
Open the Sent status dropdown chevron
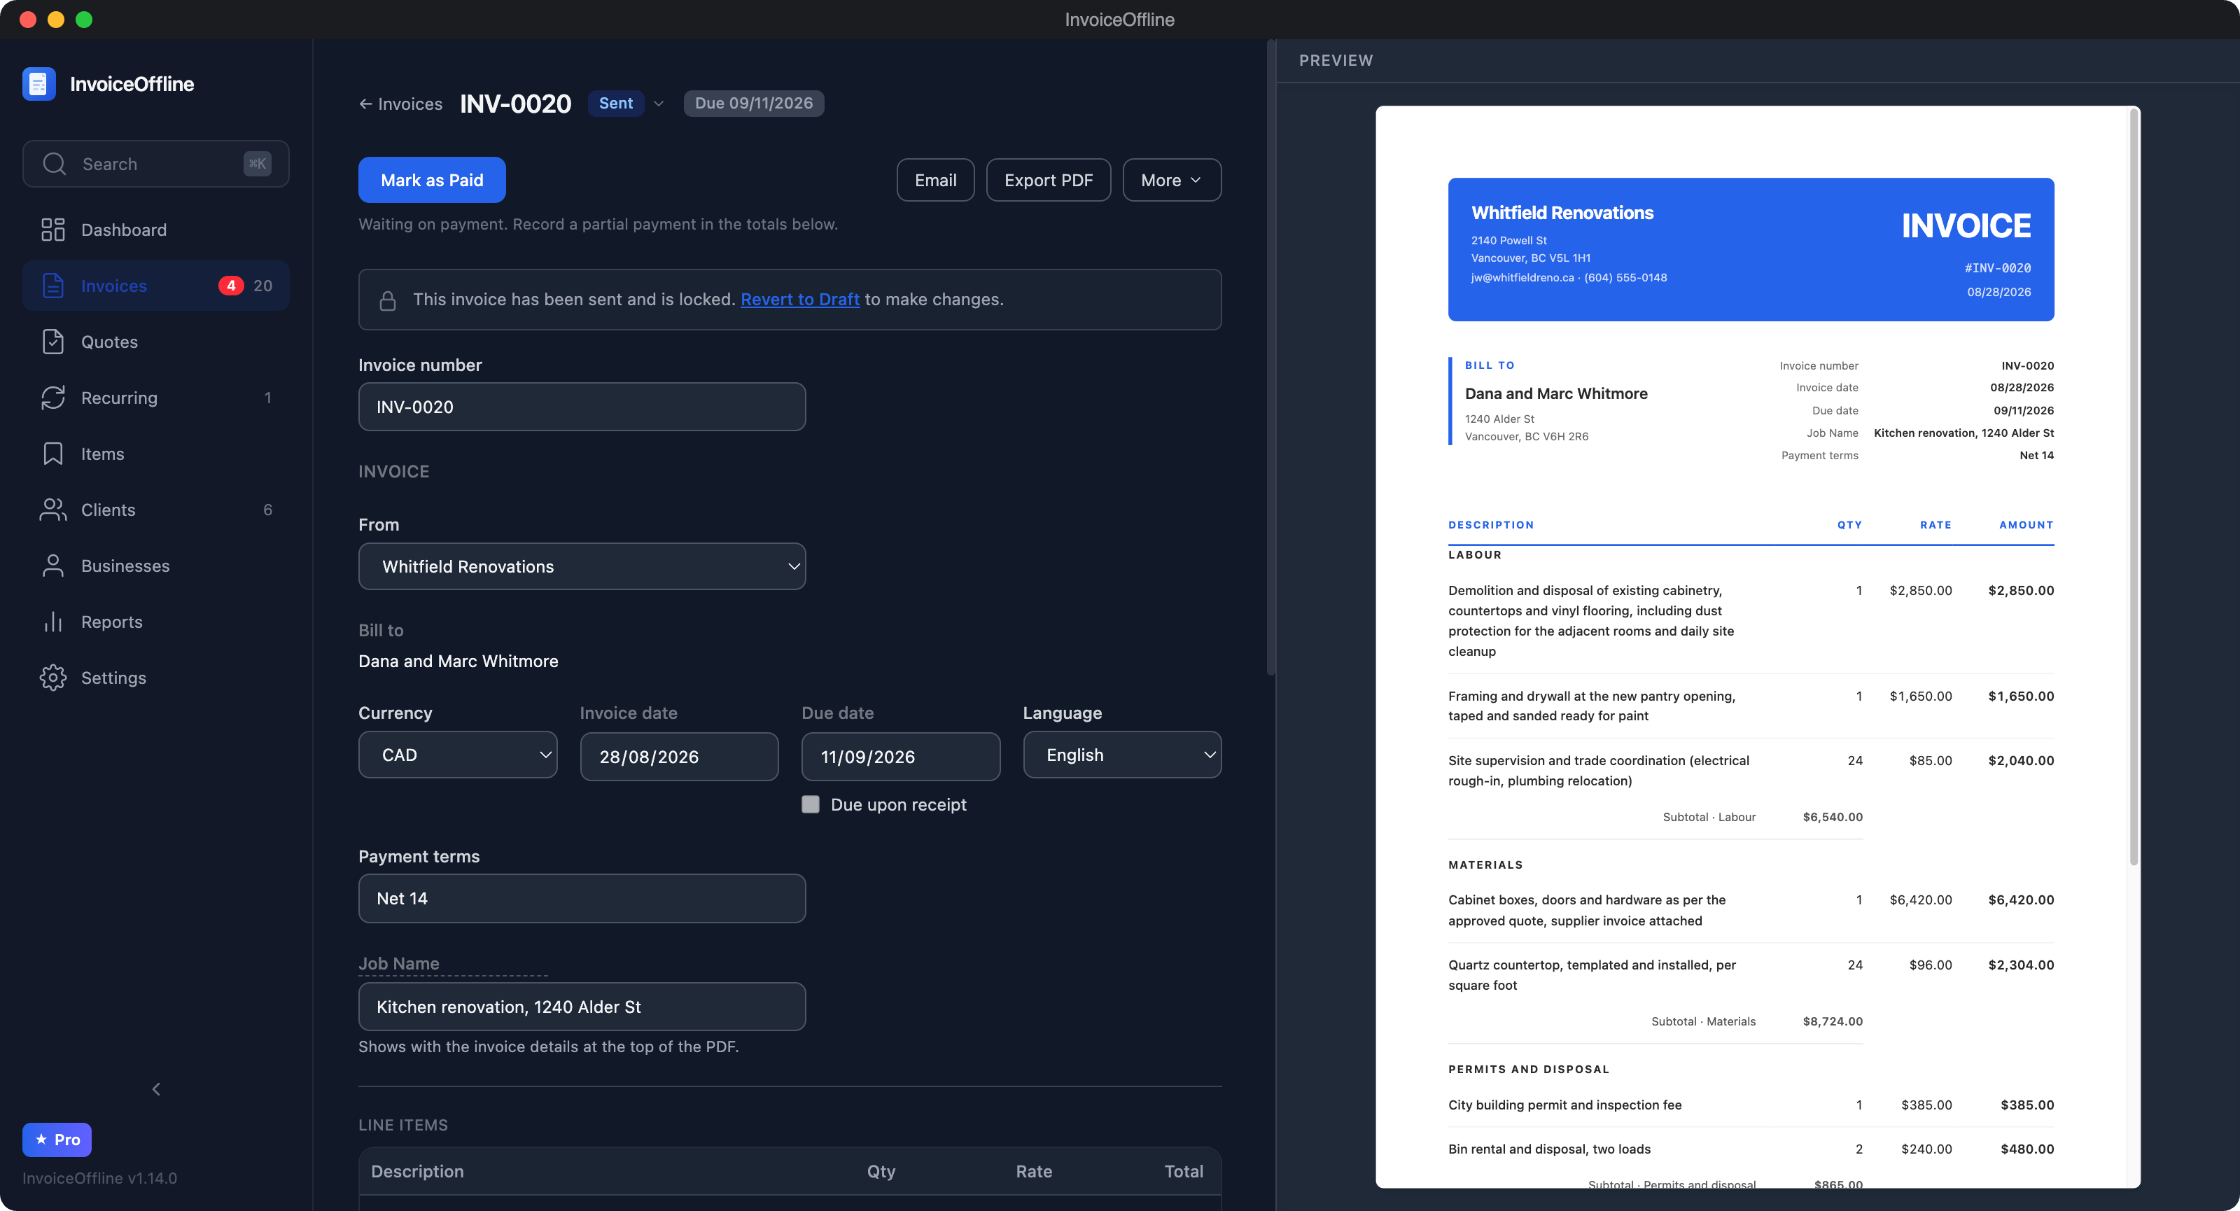(x=658, y=104)
